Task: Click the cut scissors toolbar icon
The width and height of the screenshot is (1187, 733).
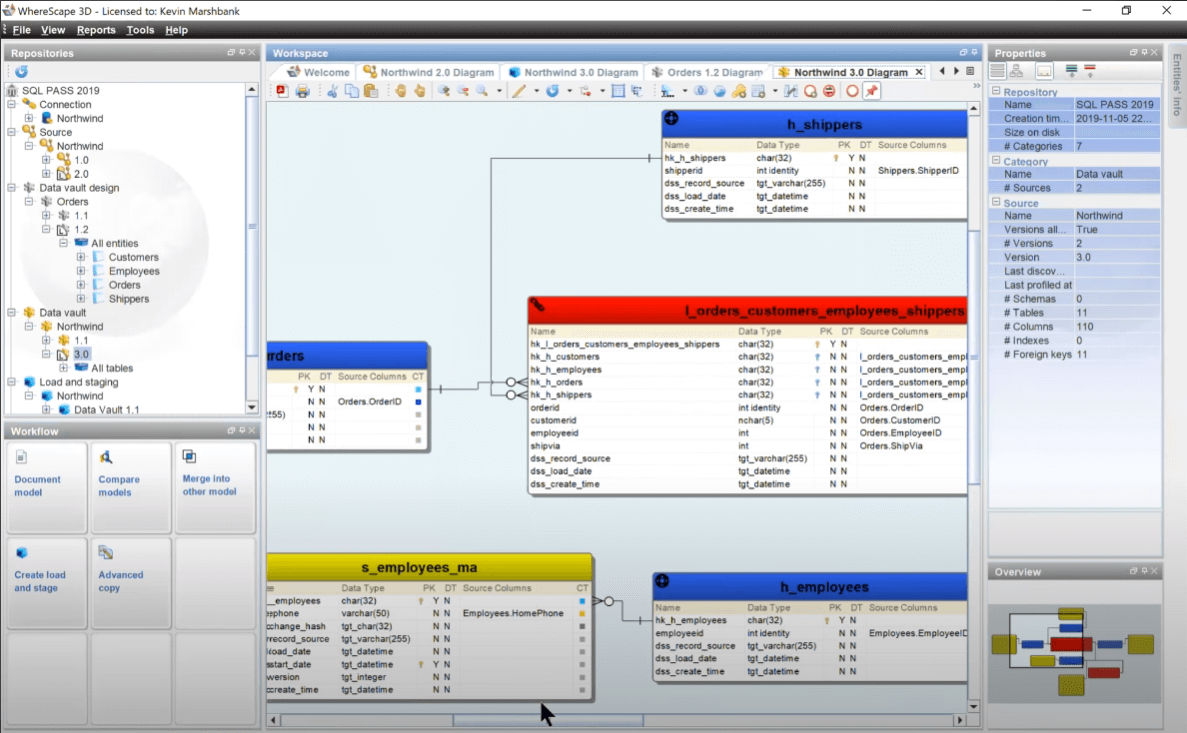Action: [333, 91]
